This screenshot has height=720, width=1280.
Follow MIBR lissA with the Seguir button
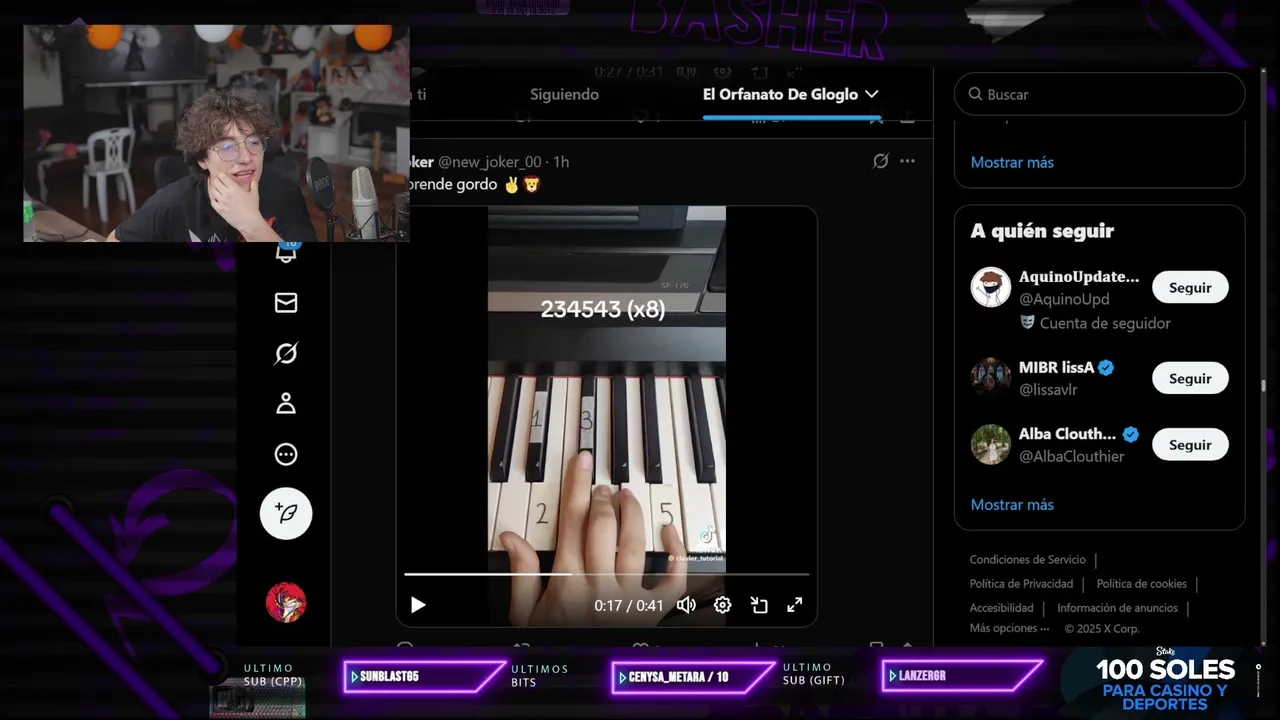1190,379
